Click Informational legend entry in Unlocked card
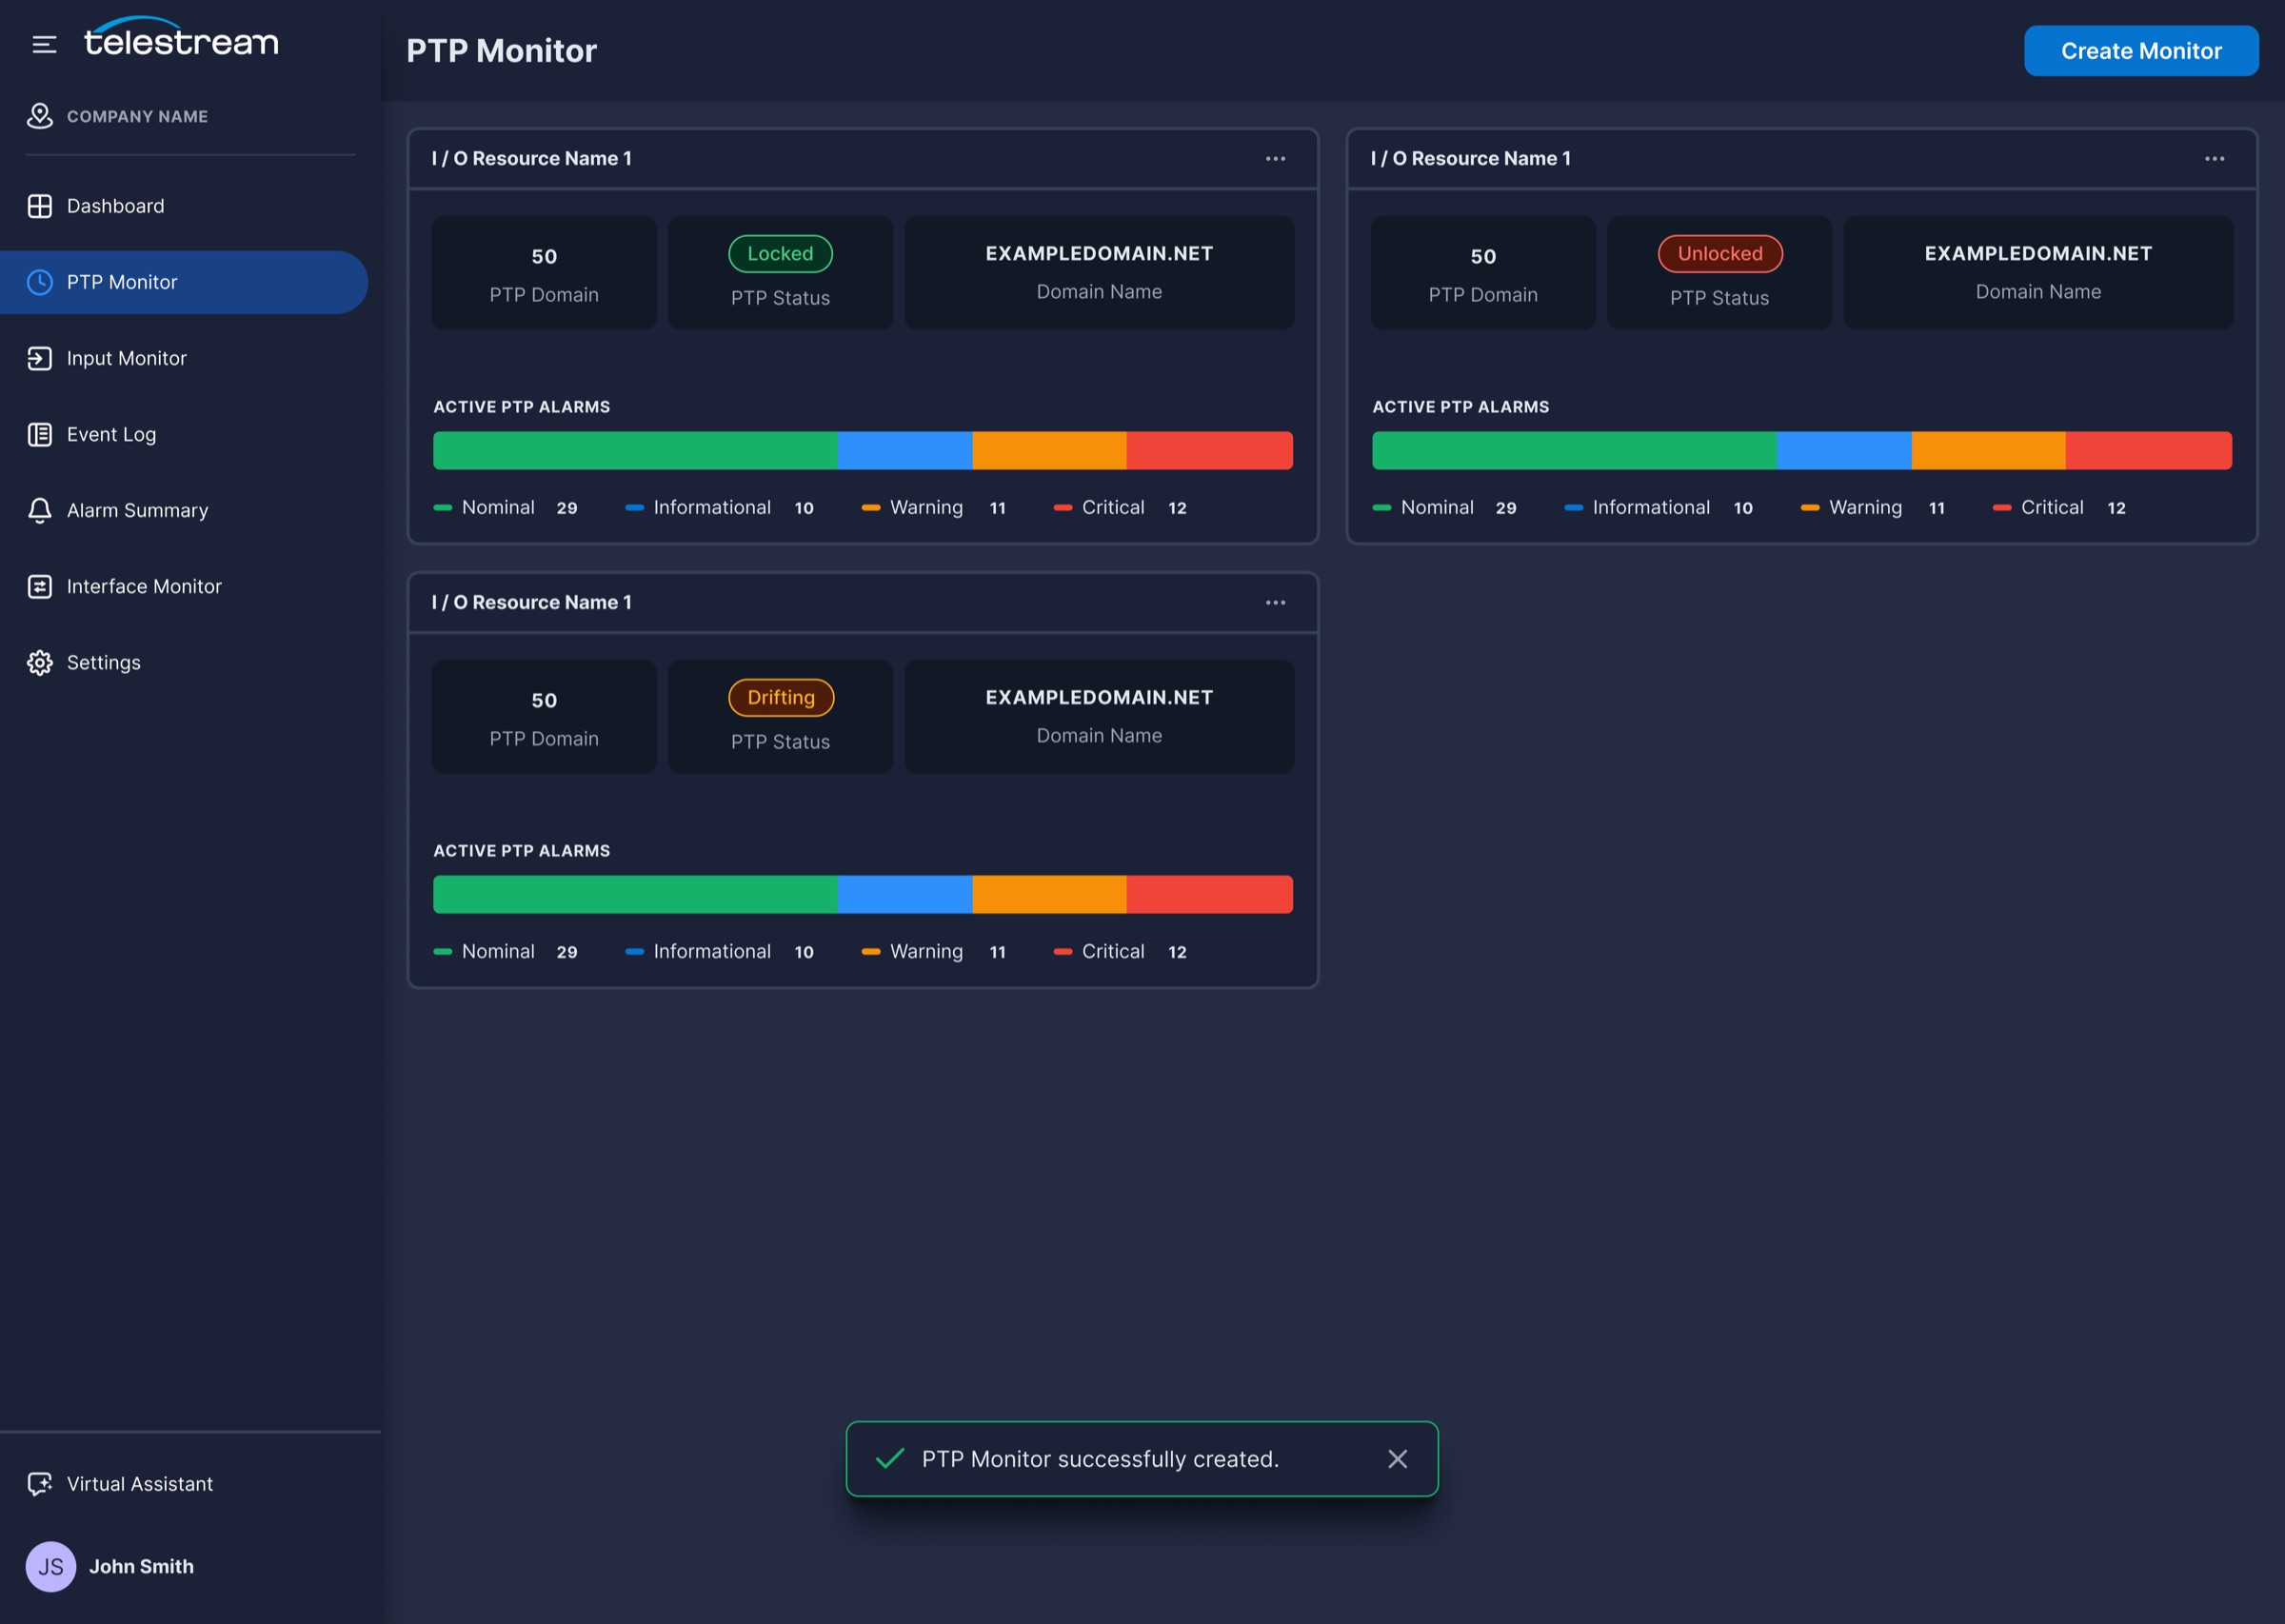Screen dimensions: 2285x1624 (x=1658, y=508)
